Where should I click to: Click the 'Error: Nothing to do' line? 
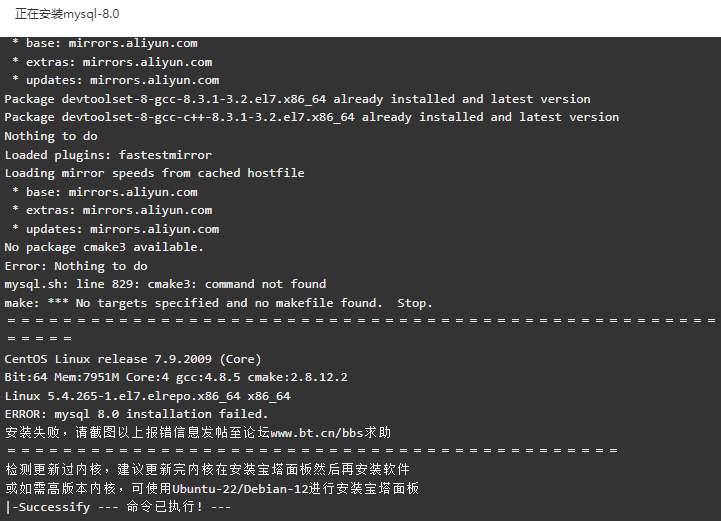click(76, 266)
